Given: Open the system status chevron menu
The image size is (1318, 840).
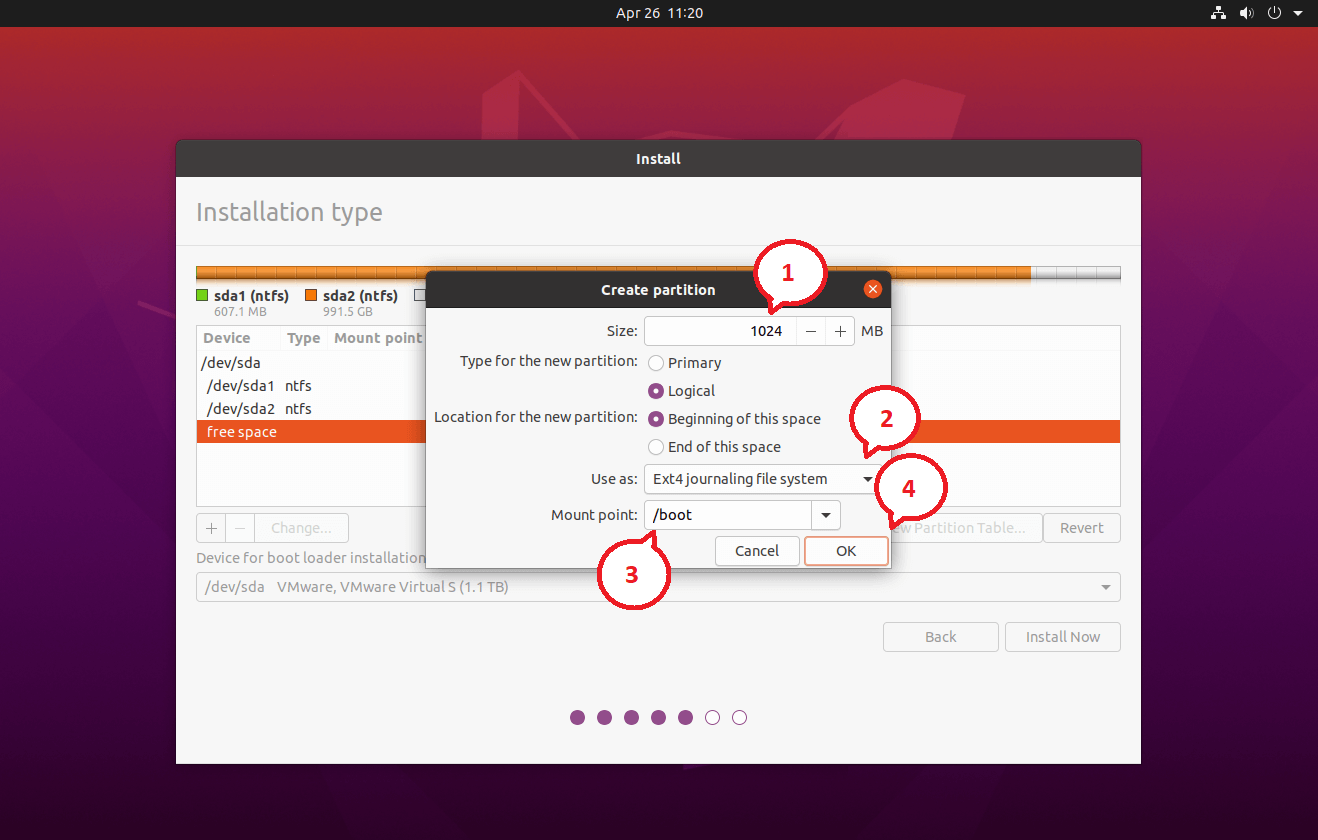Looking at the screenshot, I should click(x=1298, y=13).
